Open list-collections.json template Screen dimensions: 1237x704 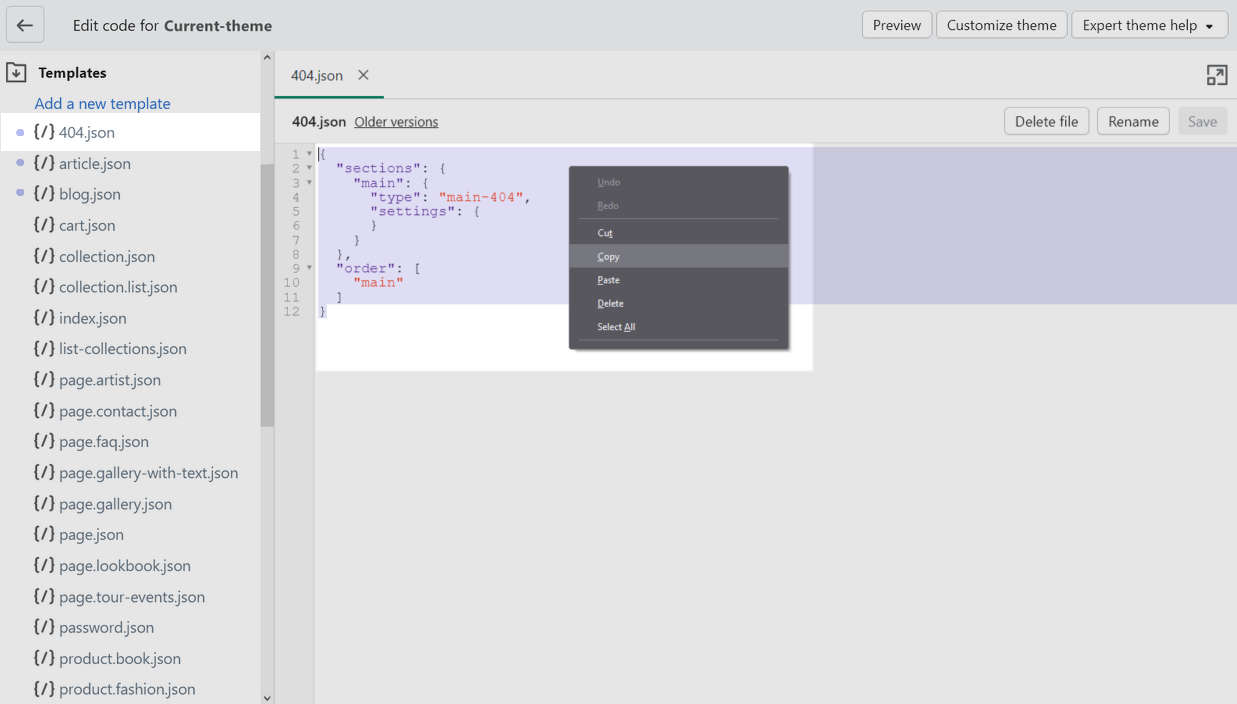(123, 349)
